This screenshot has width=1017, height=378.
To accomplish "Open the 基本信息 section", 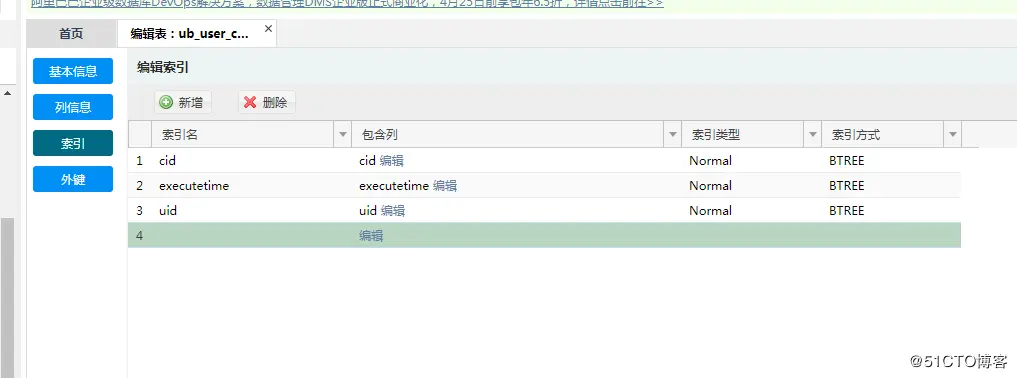I will pos(73,71).
